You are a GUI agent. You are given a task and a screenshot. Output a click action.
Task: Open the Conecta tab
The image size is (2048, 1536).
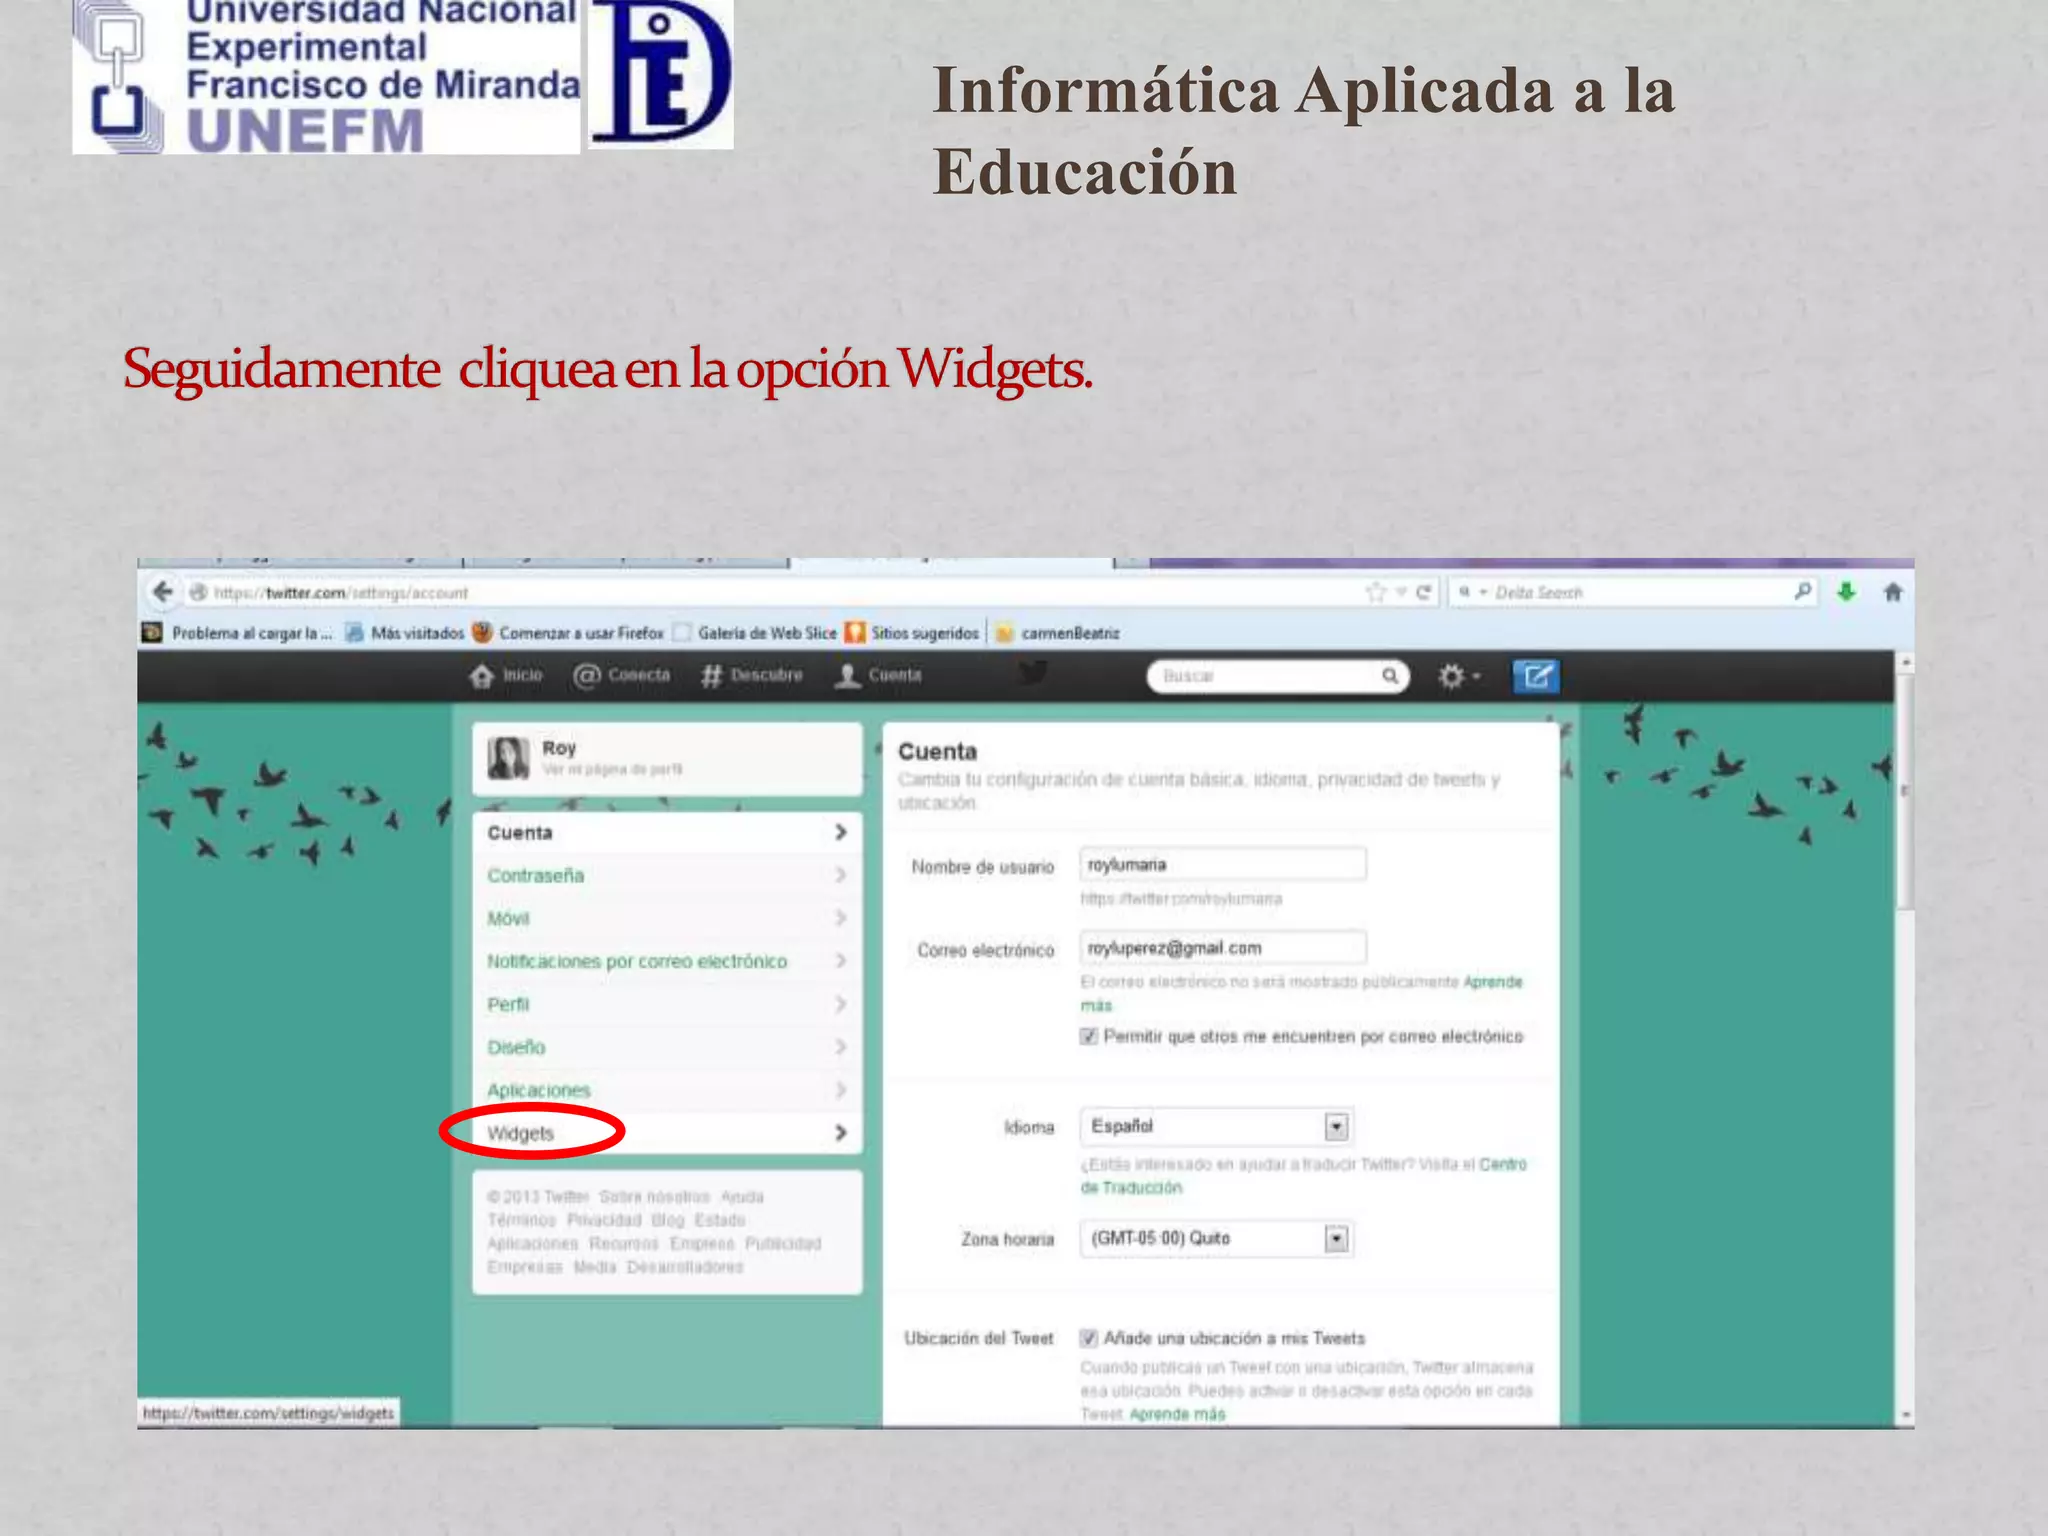point(621,676)
